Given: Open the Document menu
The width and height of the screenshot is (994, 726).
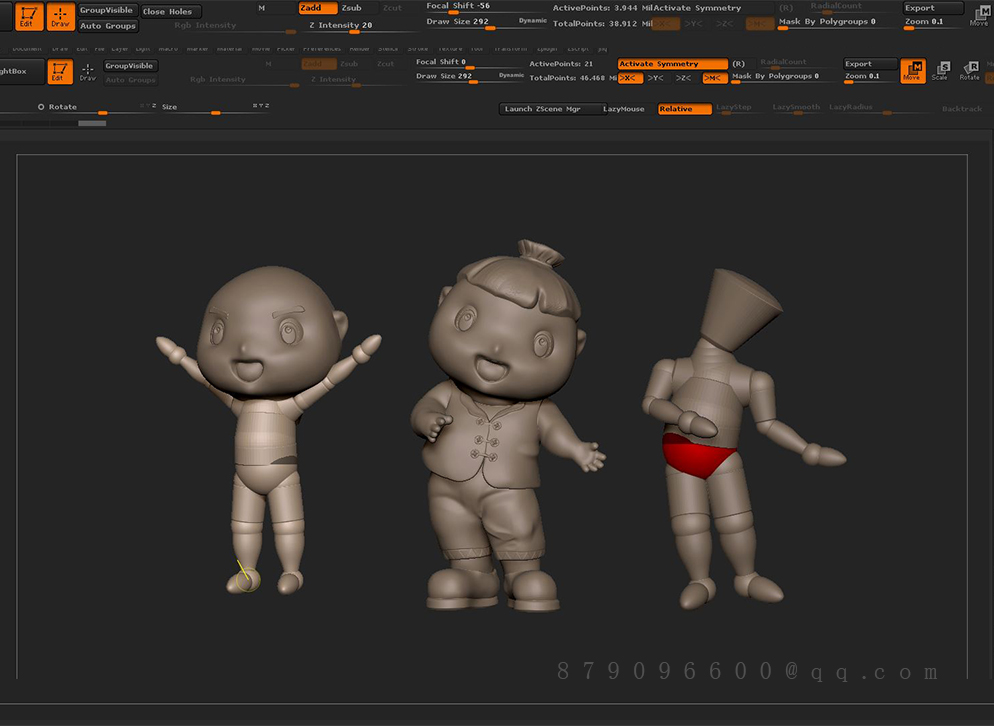Looking at the screenshot, I should [x=27, y=49].
